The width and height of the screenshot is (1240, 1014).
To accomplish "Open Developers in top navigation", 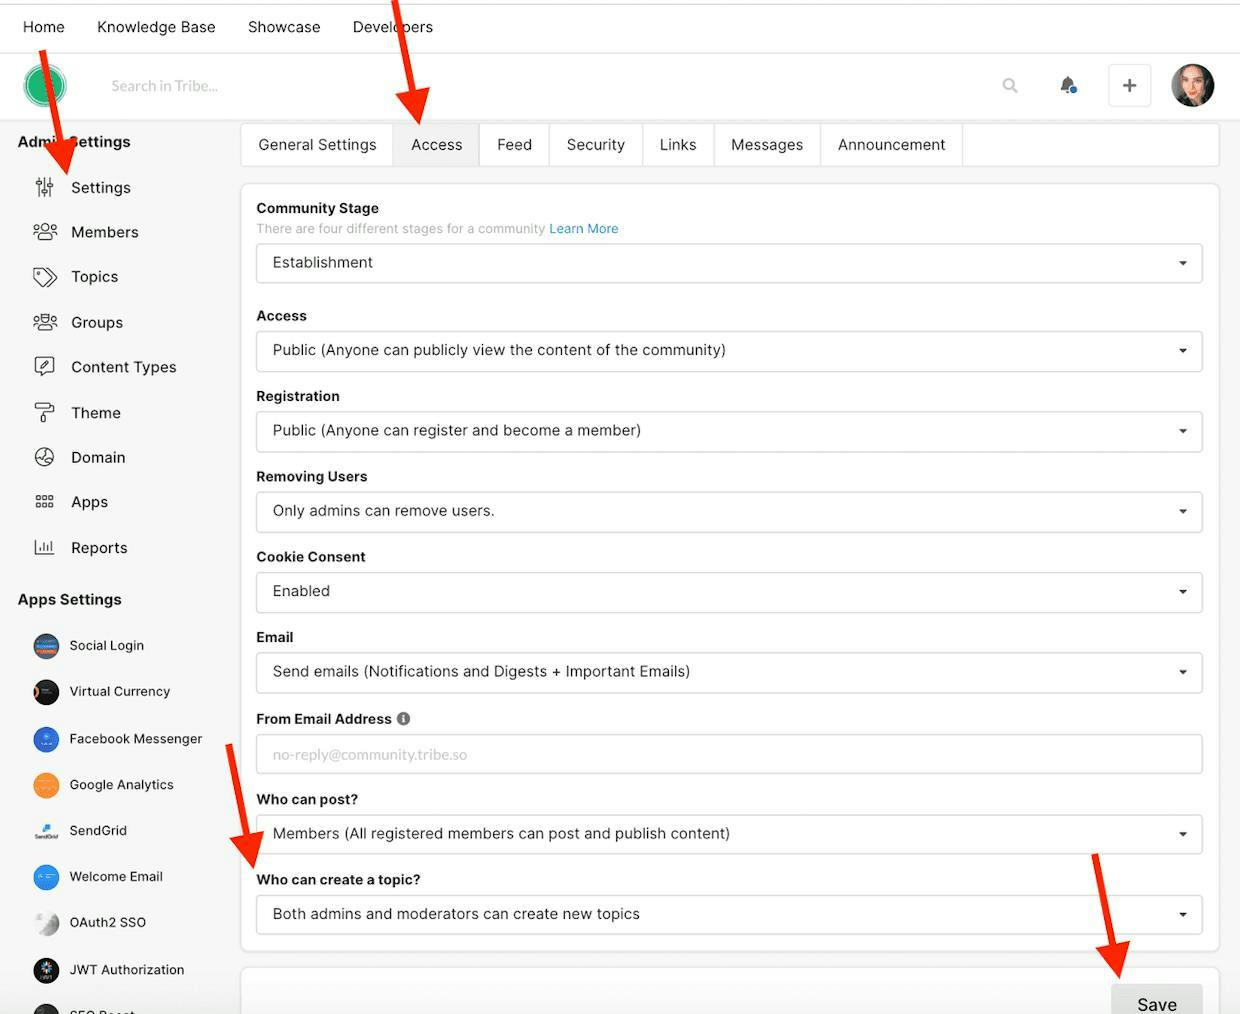I will click(393, 27).
